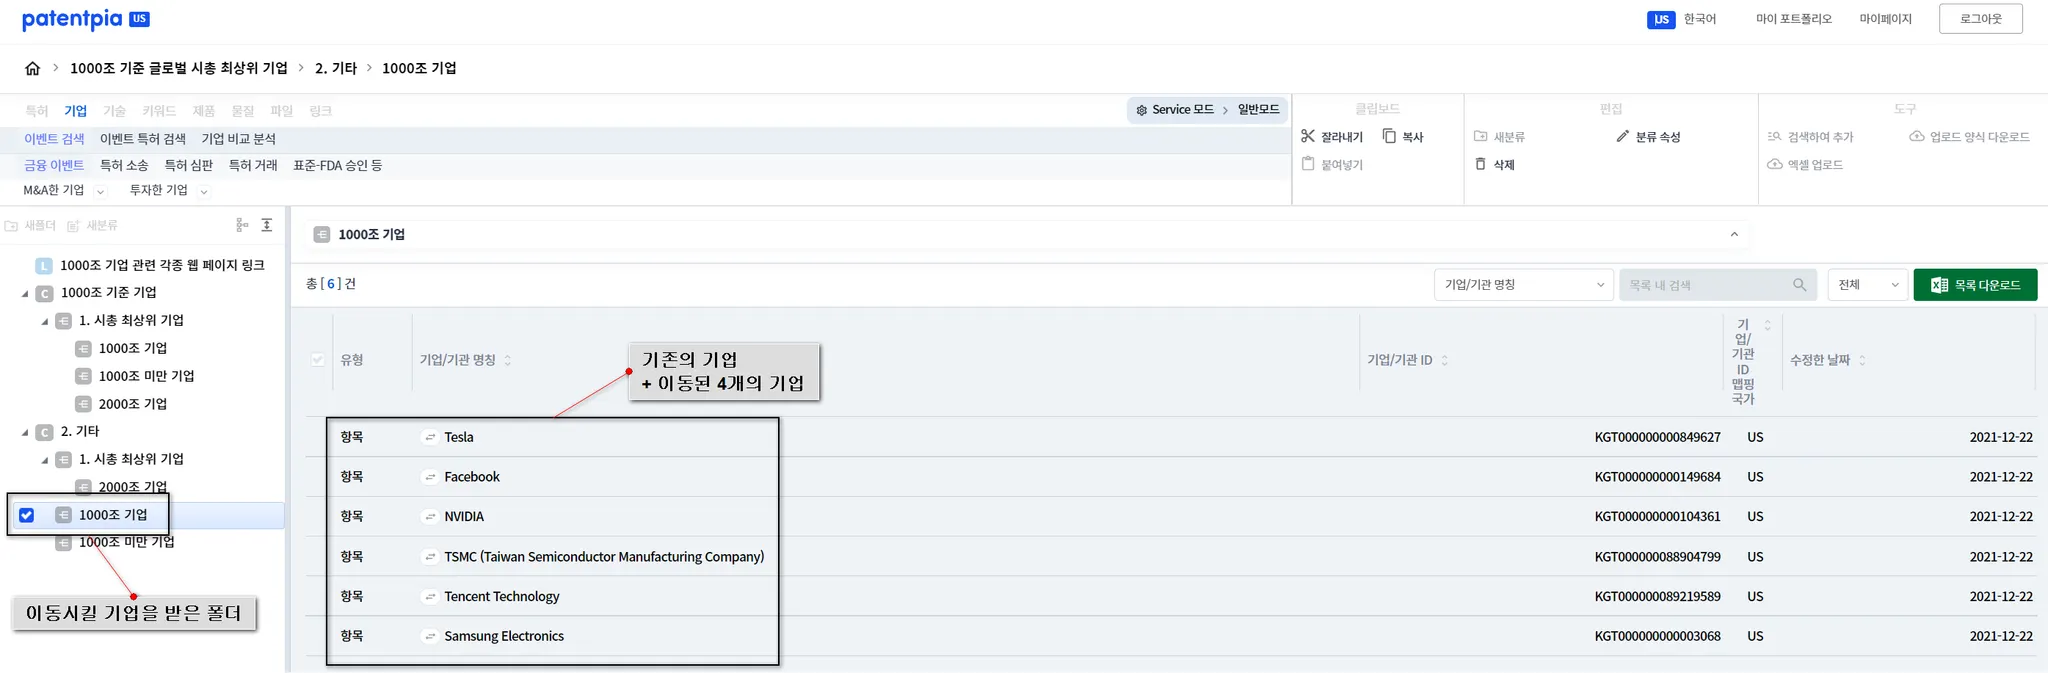Click the new folder icon (새폴더) in the sidebar
This screenshot has width=2048, height=673.
pyautogui.click(x=12, y=226)
